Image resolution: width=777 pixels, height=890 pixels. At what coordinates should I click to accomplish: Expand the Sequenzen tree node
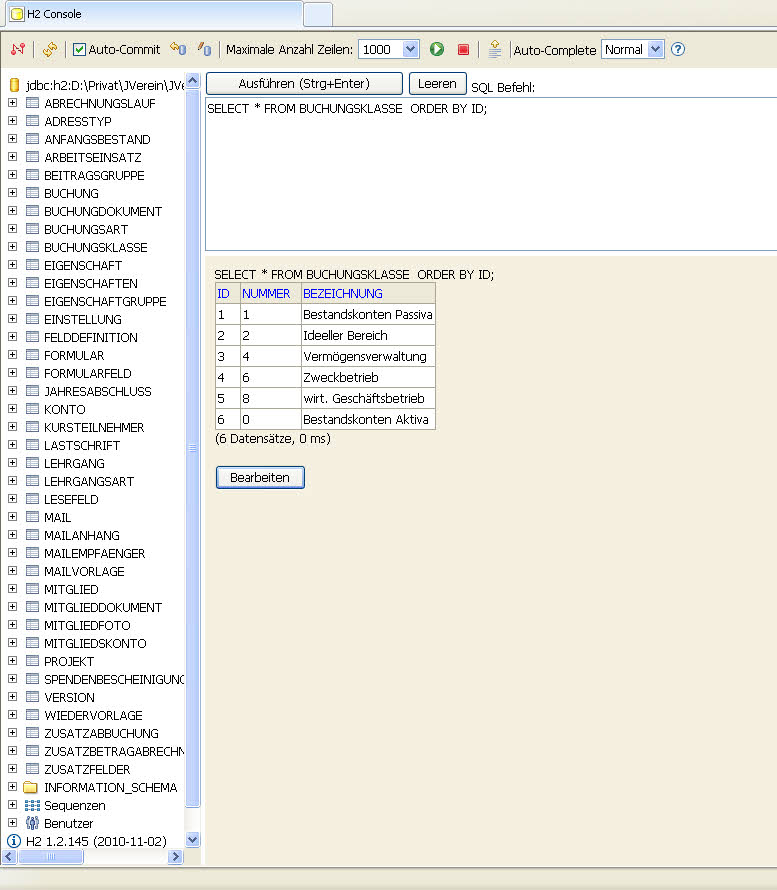click(13, 805)
